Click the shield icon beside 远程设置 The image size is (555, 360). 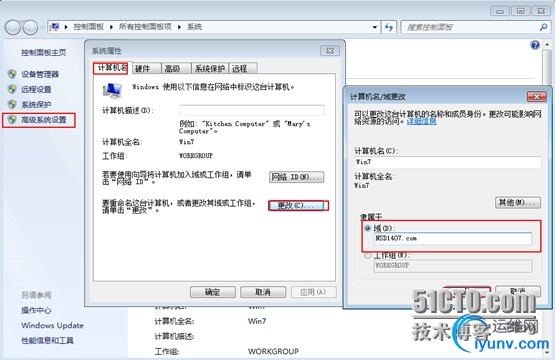pyautogui.click(x=12, y=89)
